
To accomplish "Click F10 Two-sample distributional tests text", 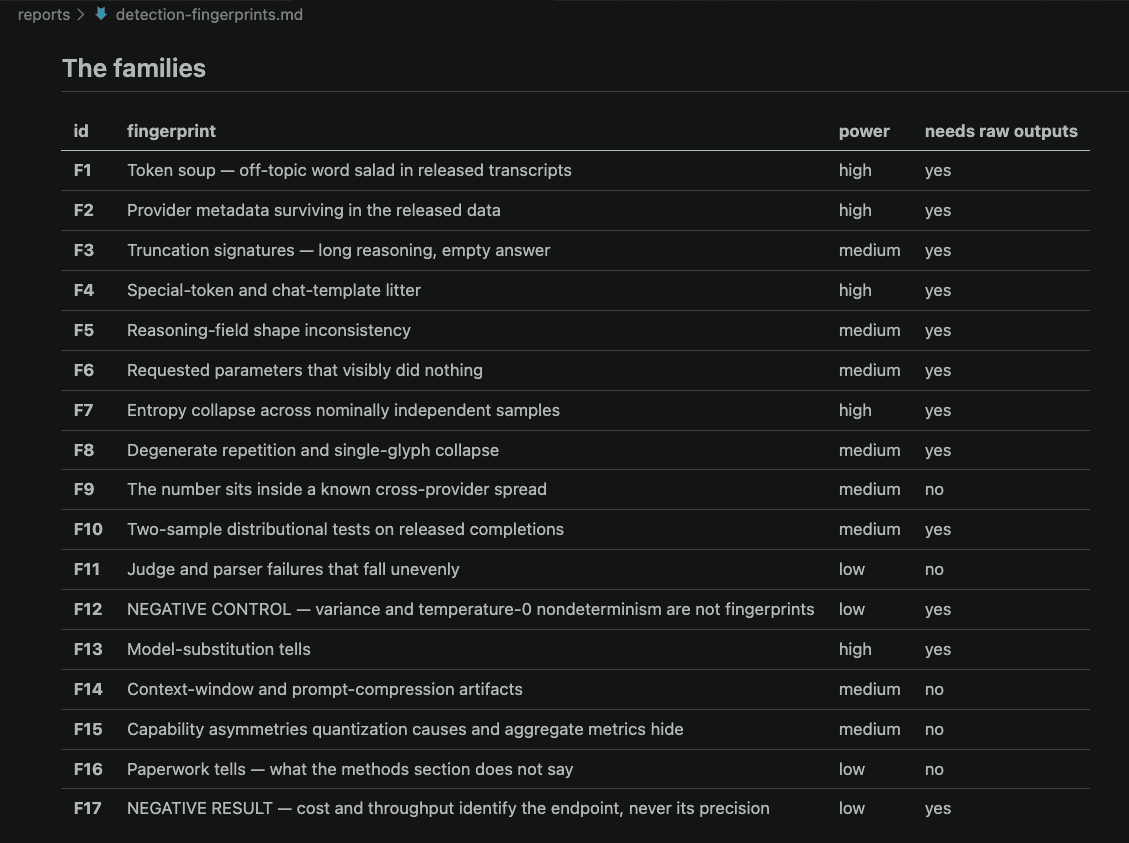I will pos(345,530).
